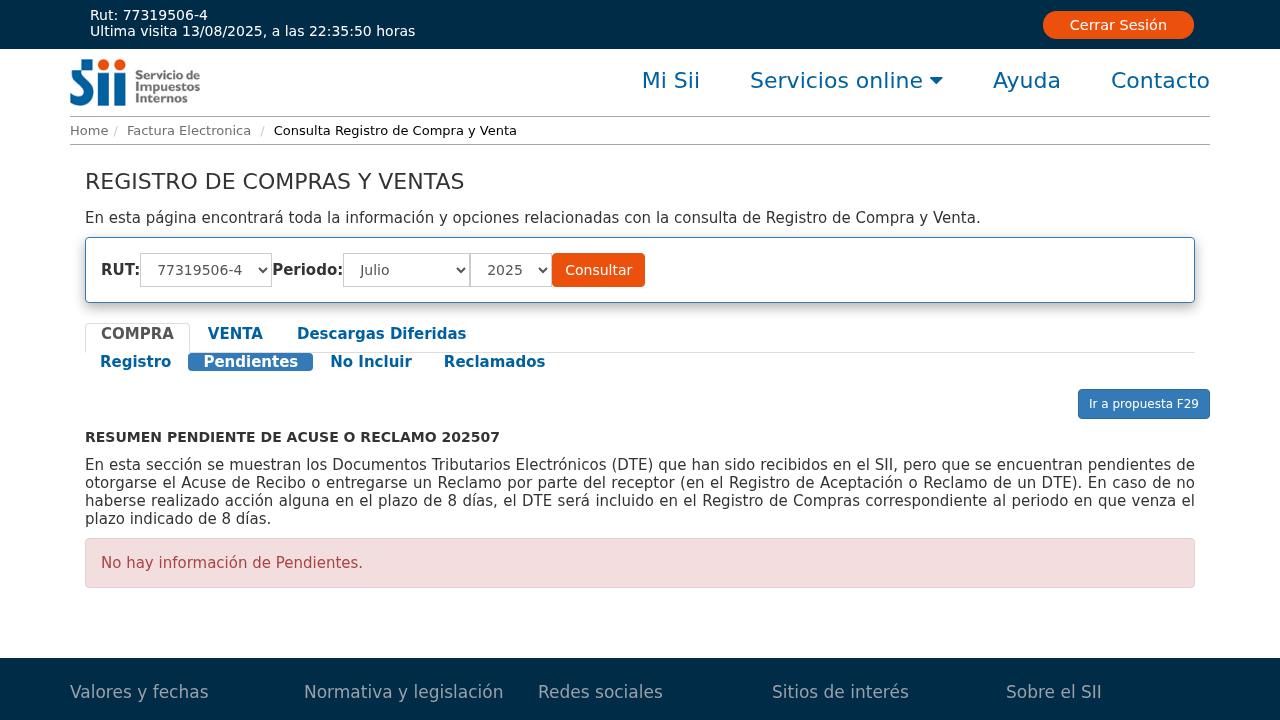
Task: Click the SII logo
Action: (x=135, y=82)
